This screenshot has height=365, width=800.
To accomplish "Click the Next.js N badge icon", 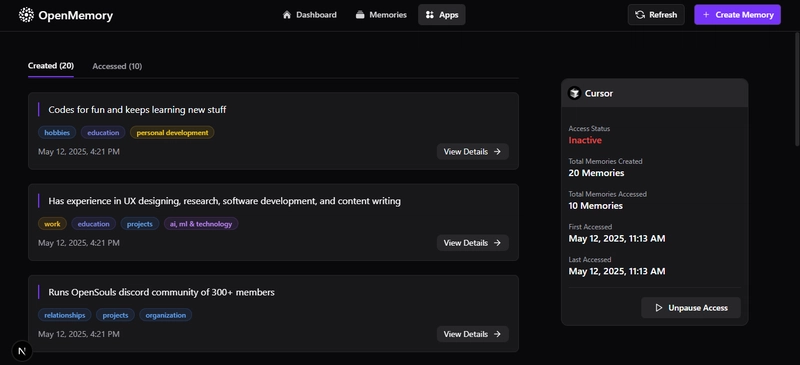I will pyautogui.click(x=21, y=351).
